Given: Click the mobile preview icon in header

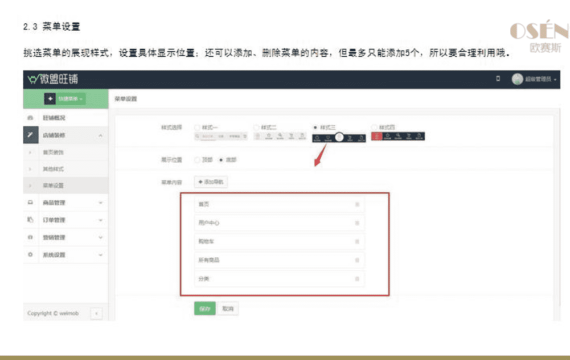Looking at the screenshot, I should point(498,79).
